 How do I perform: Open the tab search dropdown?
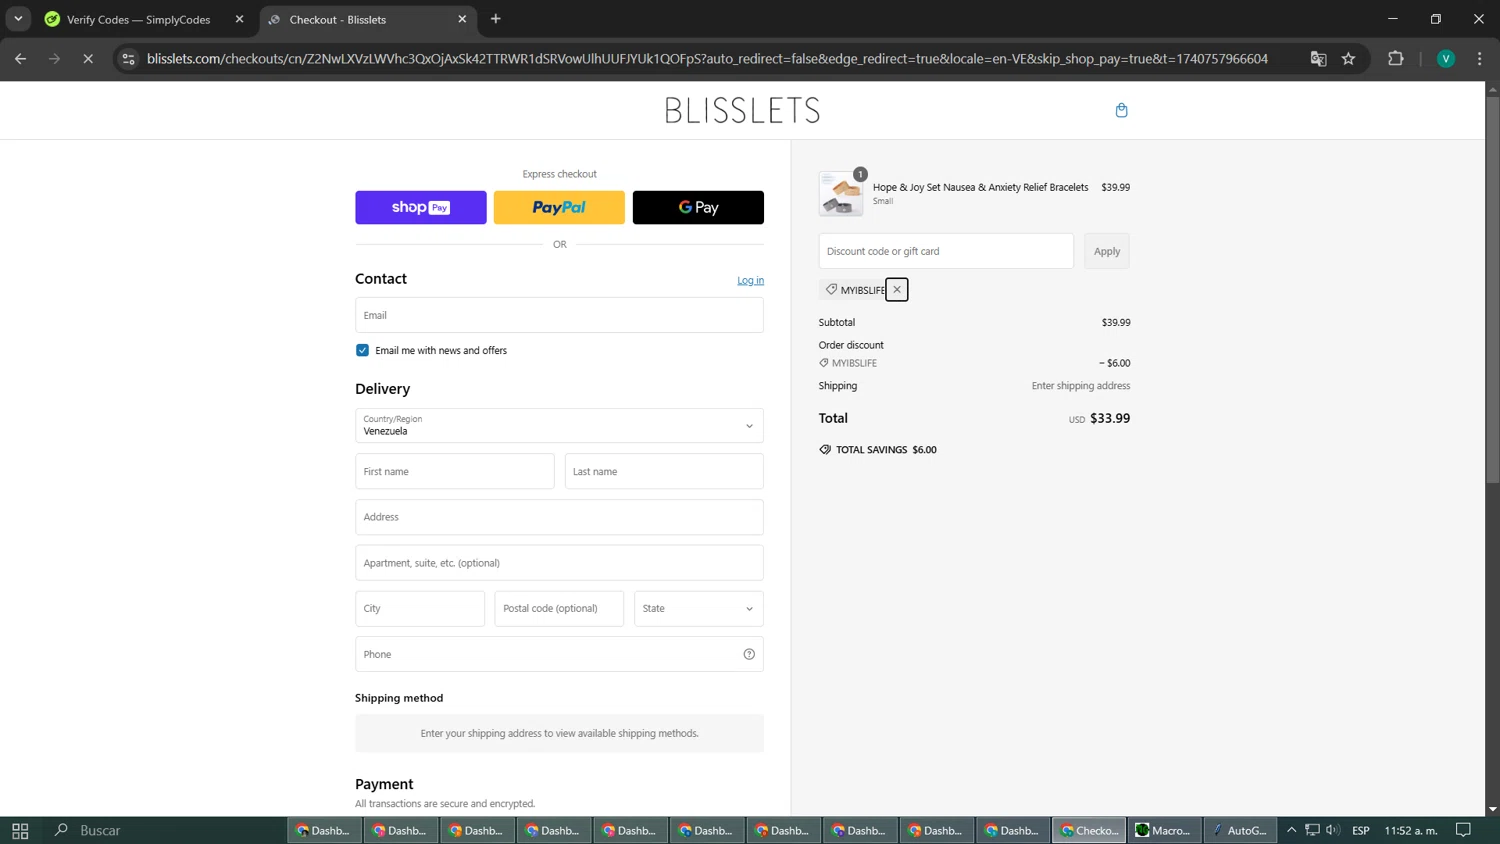tap(18, 19)
